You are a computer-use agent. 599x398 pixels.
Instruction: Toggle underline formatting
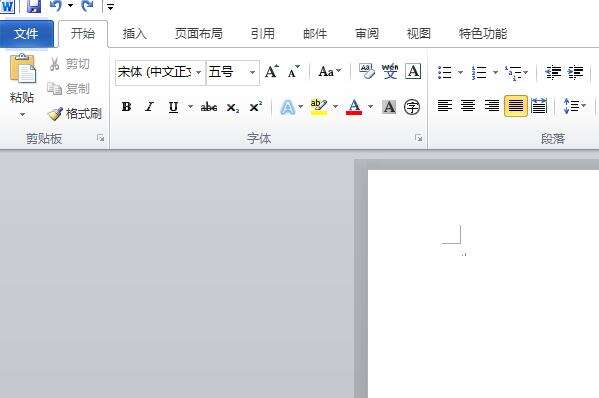(173, 107)
